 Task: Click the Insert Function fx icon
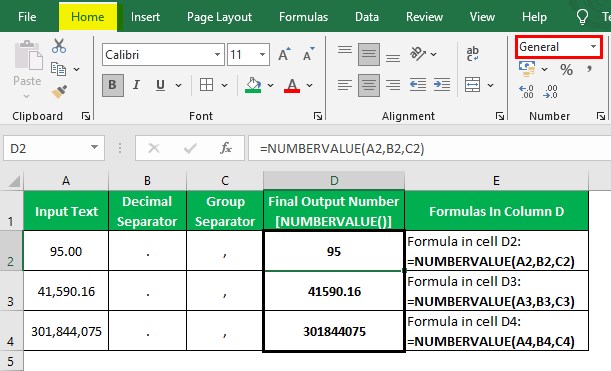(x=226, y=148)
